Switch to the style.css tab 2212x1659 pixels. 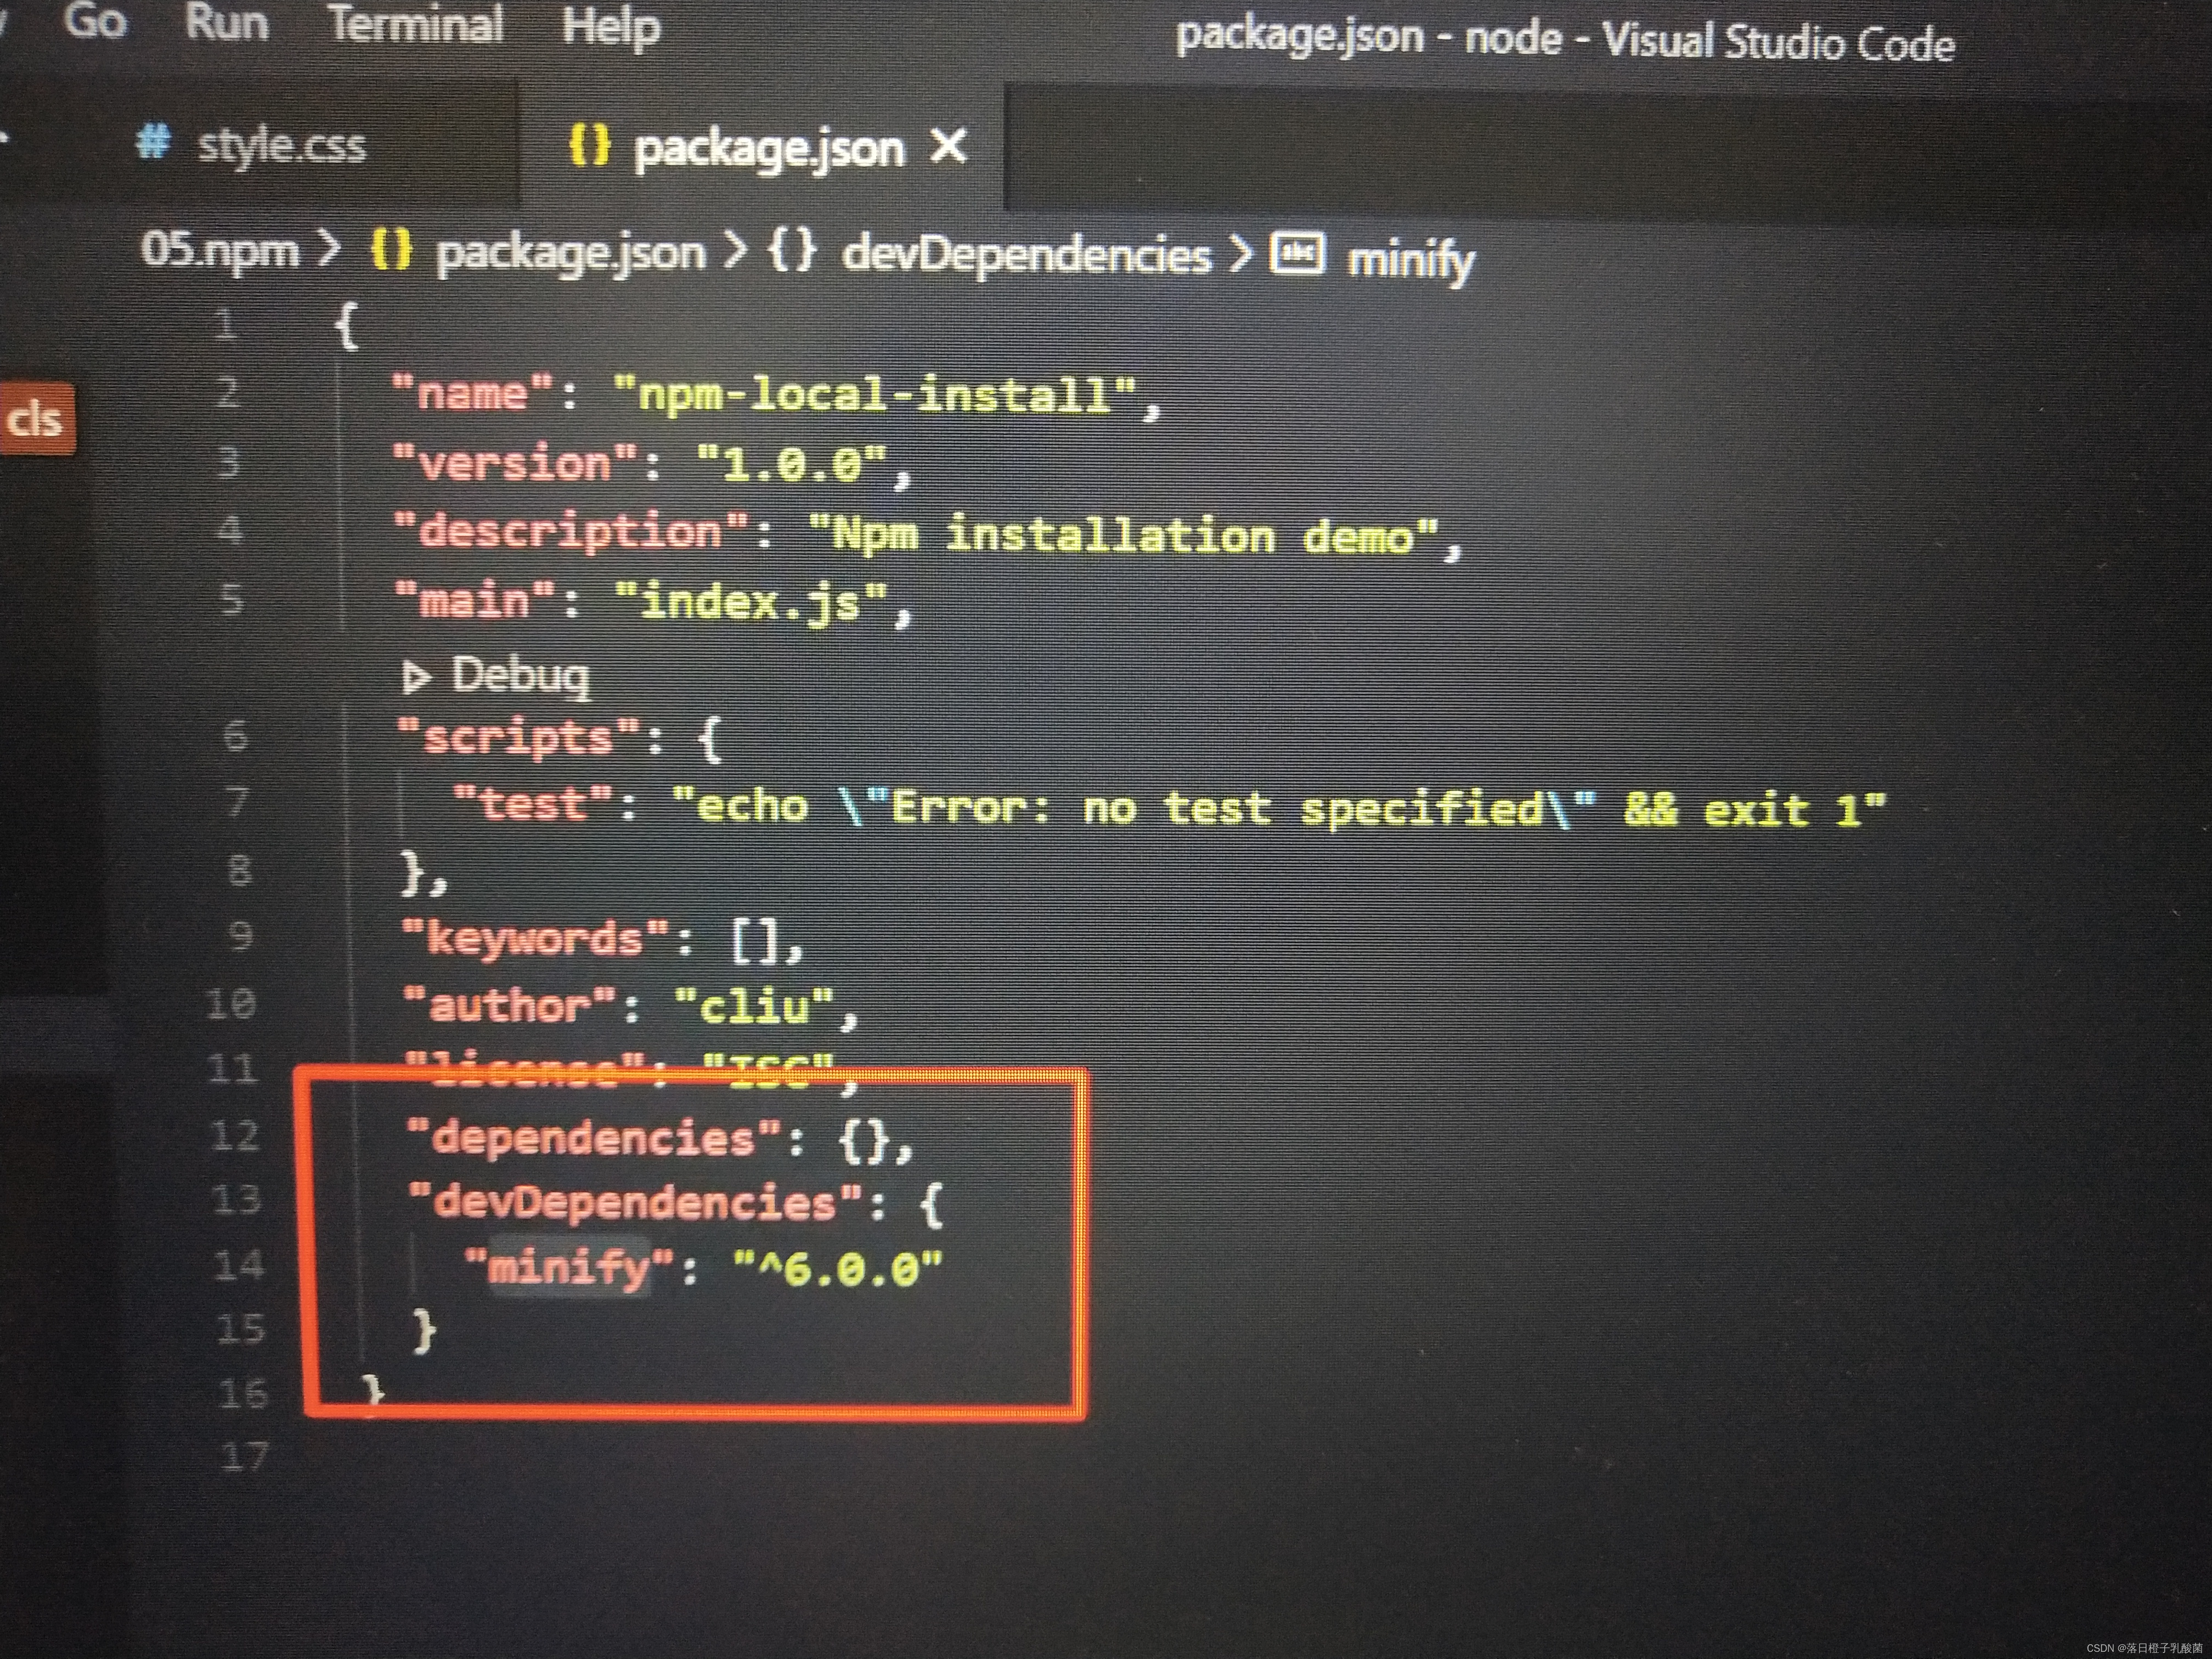coord(282,146)
